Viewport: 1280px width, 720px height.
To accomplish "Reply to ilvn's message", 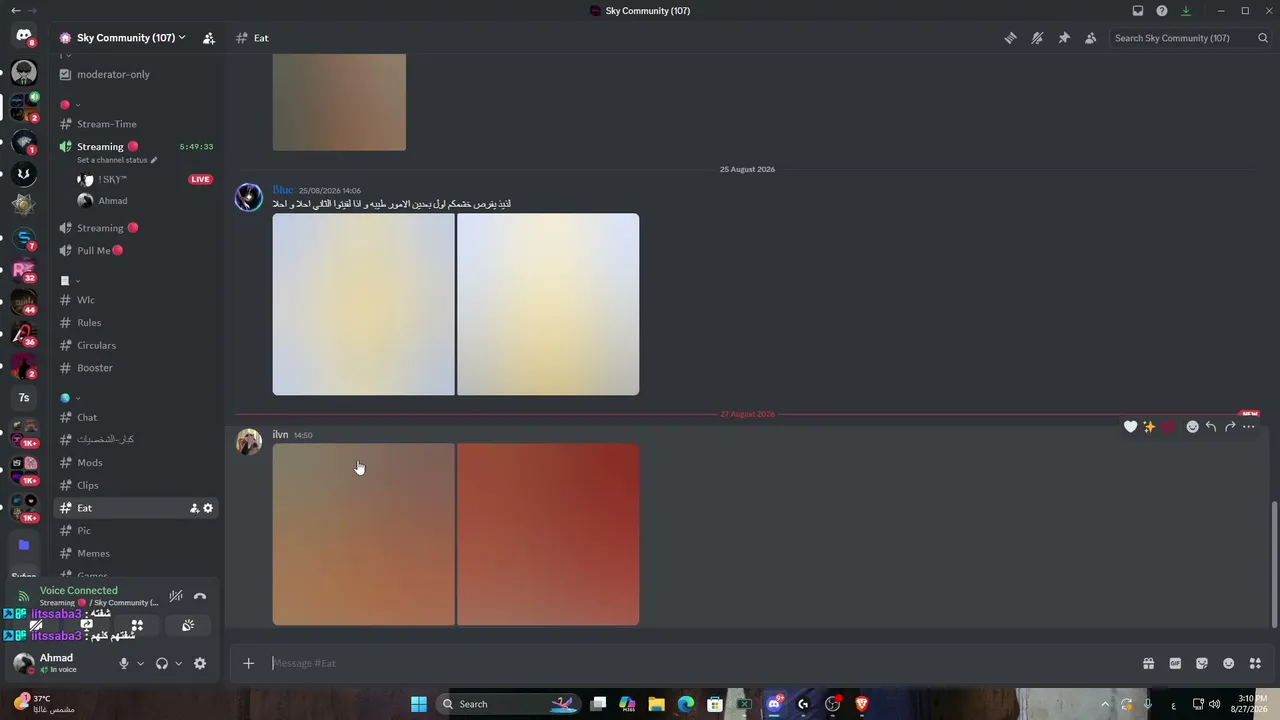I will click(x=1211, y=427).
